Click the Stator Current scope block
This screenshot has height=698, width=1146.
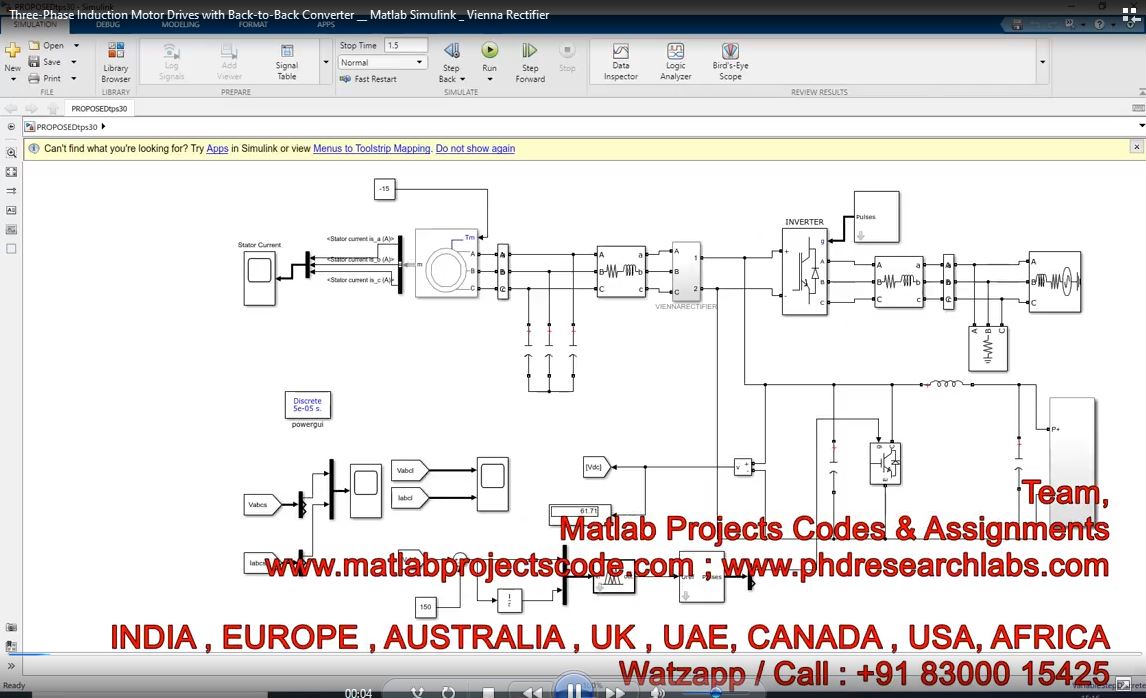pyautogui.click(x=259, y=278)
